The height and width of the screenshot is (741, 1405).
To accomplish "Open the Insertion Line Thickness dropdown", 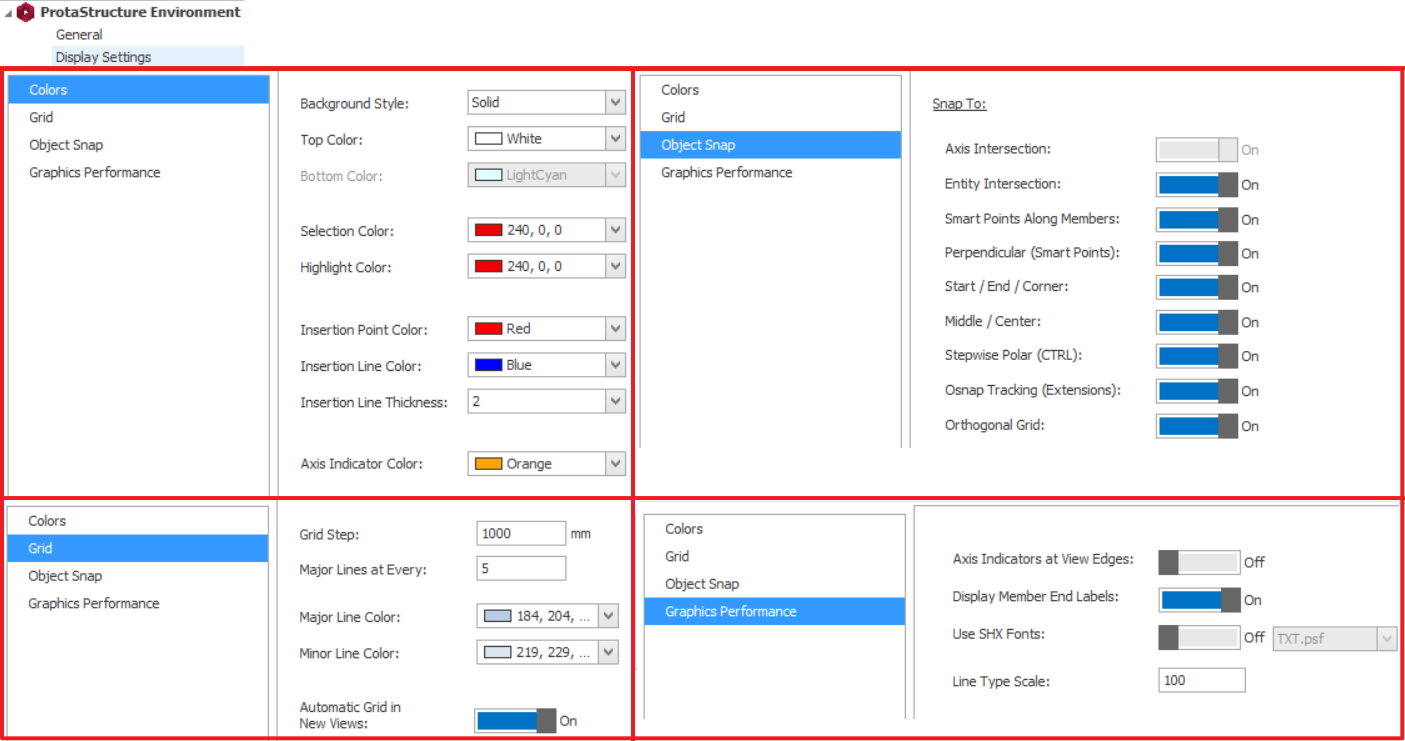I will (615, 402).
